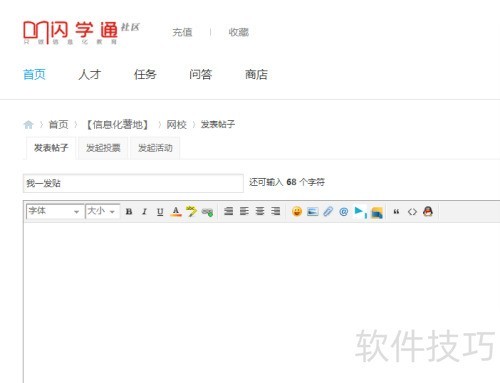Click the 闪学通 社区 logo
500x383 pixels.
[x=81, y=33]
